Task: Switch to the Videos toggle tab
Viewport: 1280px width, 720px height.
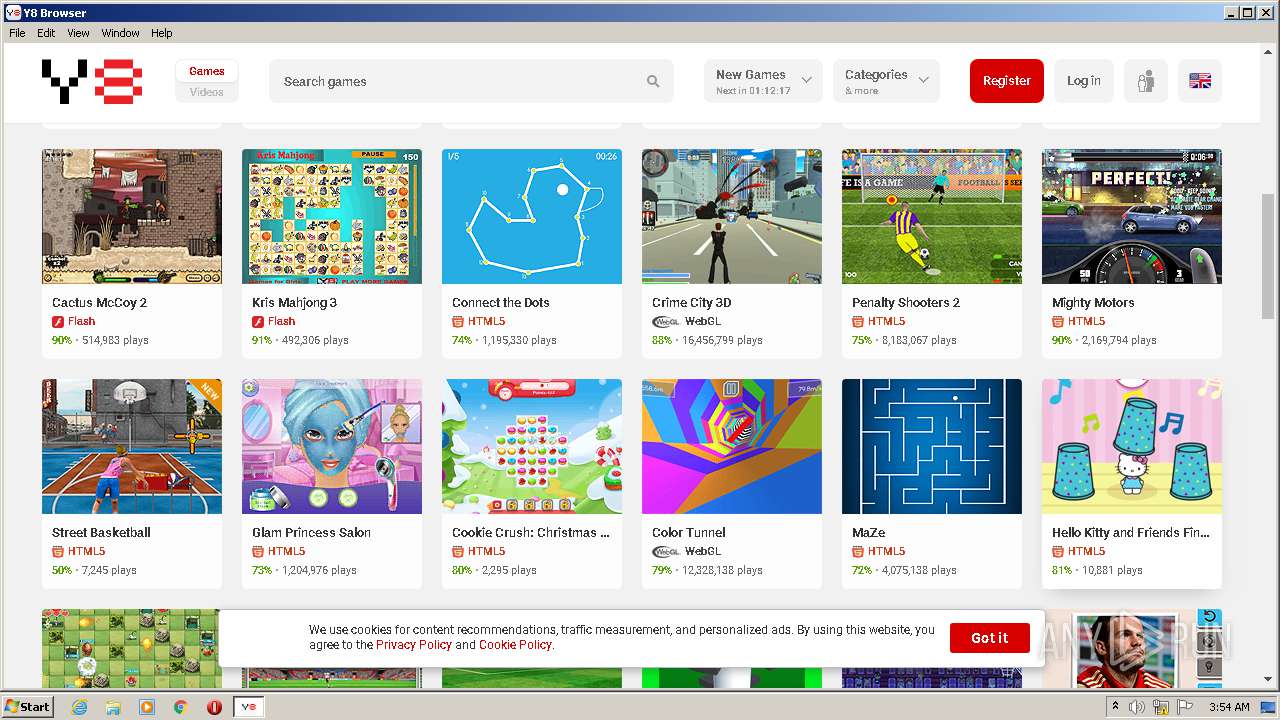Action: click(206, 92)
